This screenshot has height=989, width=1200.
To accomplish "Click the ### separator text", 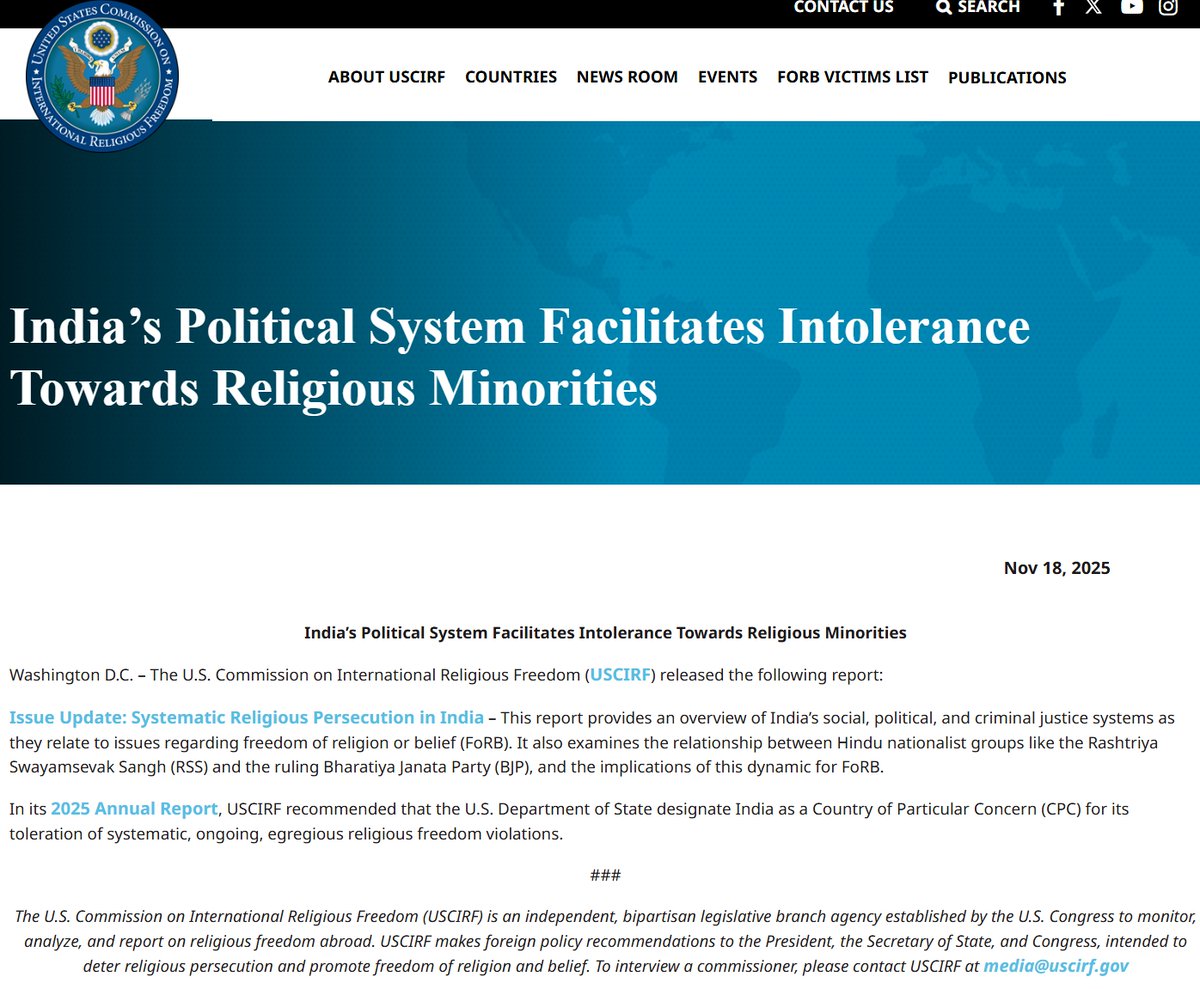I will pos(605,876).
